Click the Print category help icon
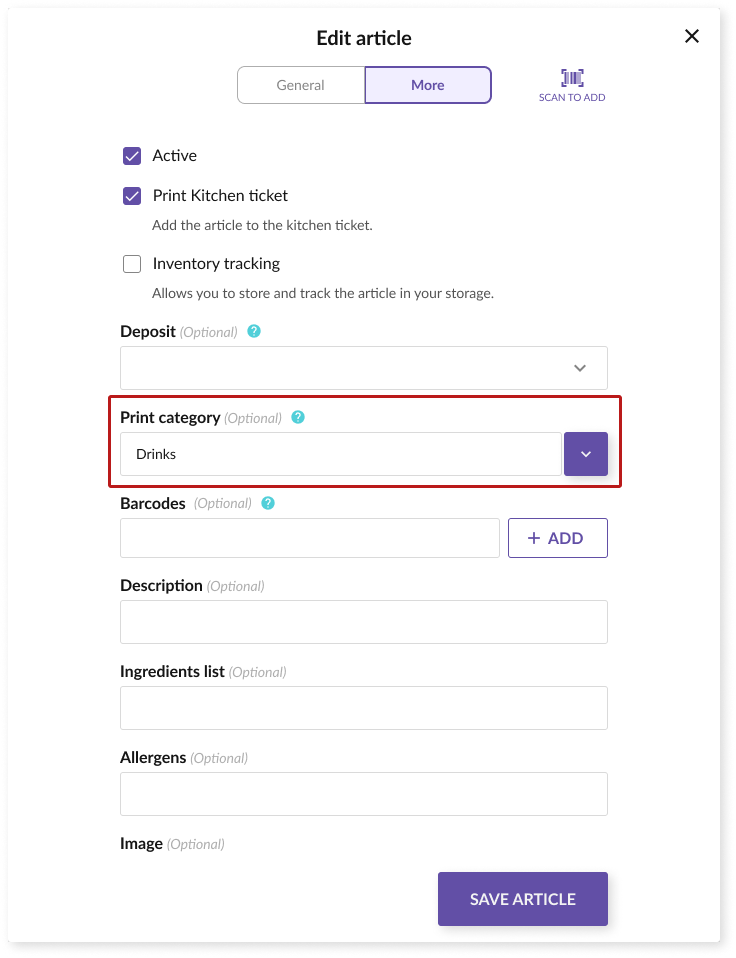This screenshot has width=736, height=958. pos(298,417)
